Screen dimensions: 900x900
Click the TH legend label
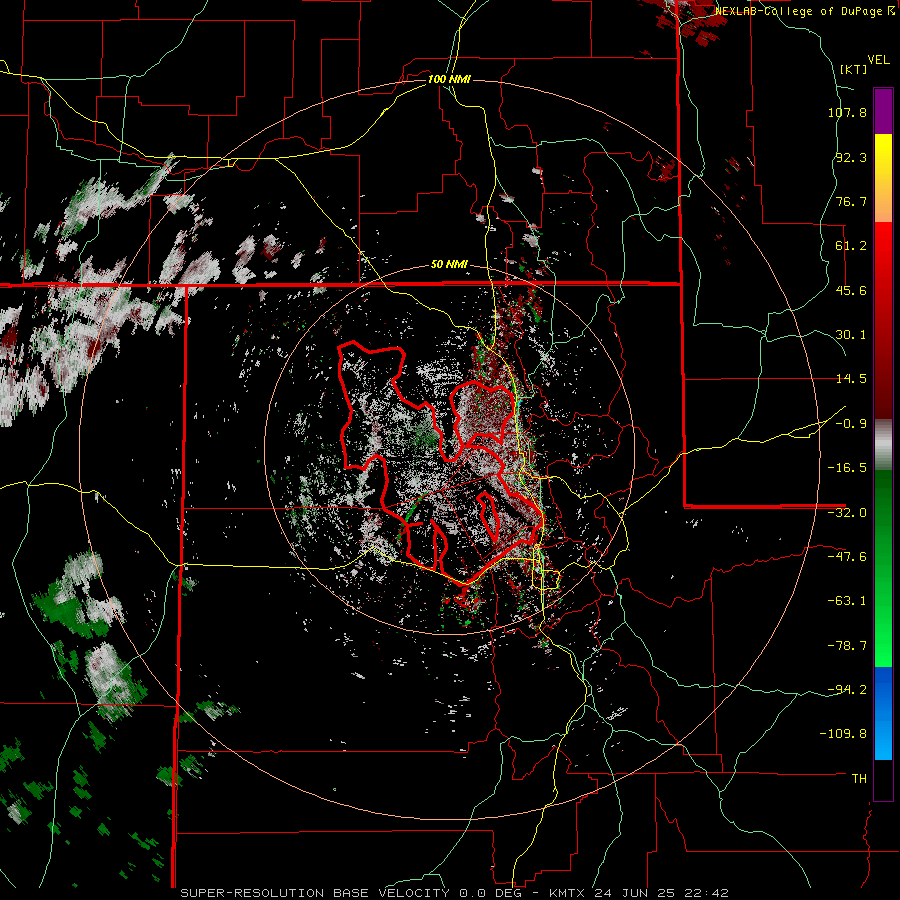[x=859, y=779]
